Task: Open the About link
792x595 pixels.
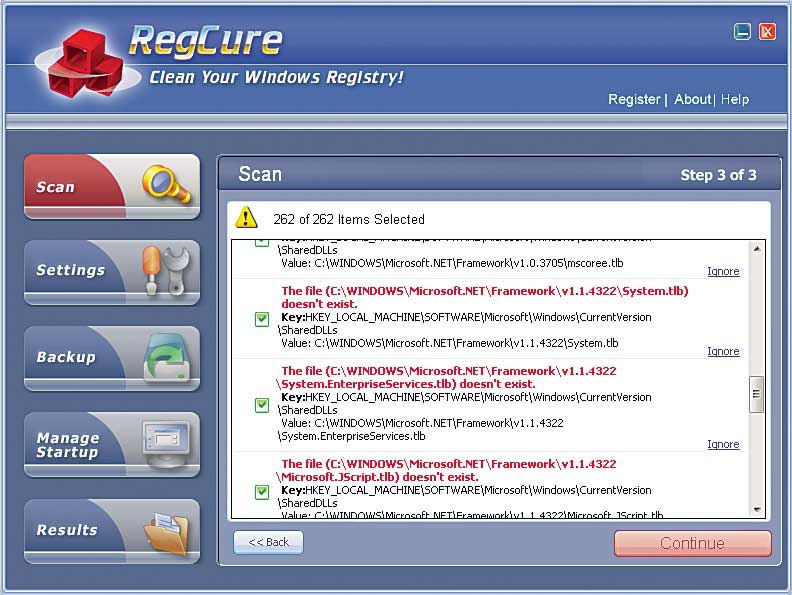Action: click(692, 99)
